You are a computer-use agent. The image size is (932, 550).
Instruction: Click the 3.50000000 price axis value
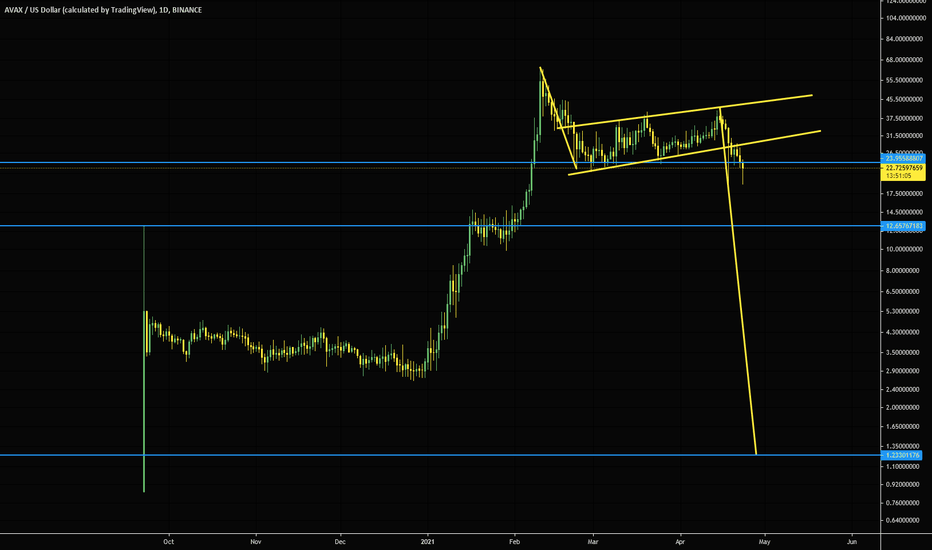pos(904,353)
